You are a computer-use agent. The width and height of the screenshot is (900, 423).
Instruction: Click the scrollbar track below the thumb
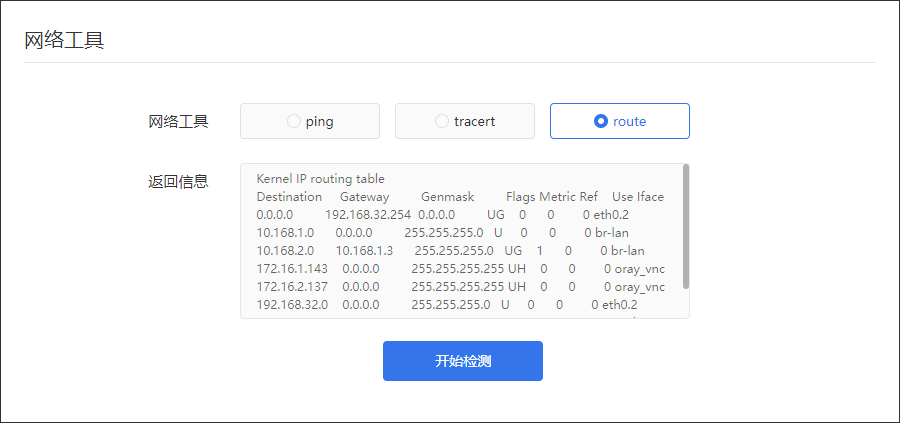[686, 302]
